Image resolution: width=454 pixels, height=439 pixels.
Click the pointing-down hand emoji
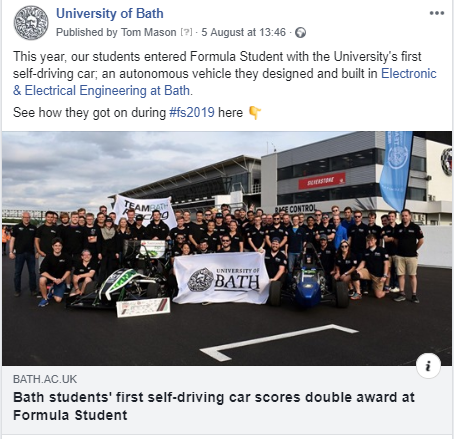click(255, 113)
